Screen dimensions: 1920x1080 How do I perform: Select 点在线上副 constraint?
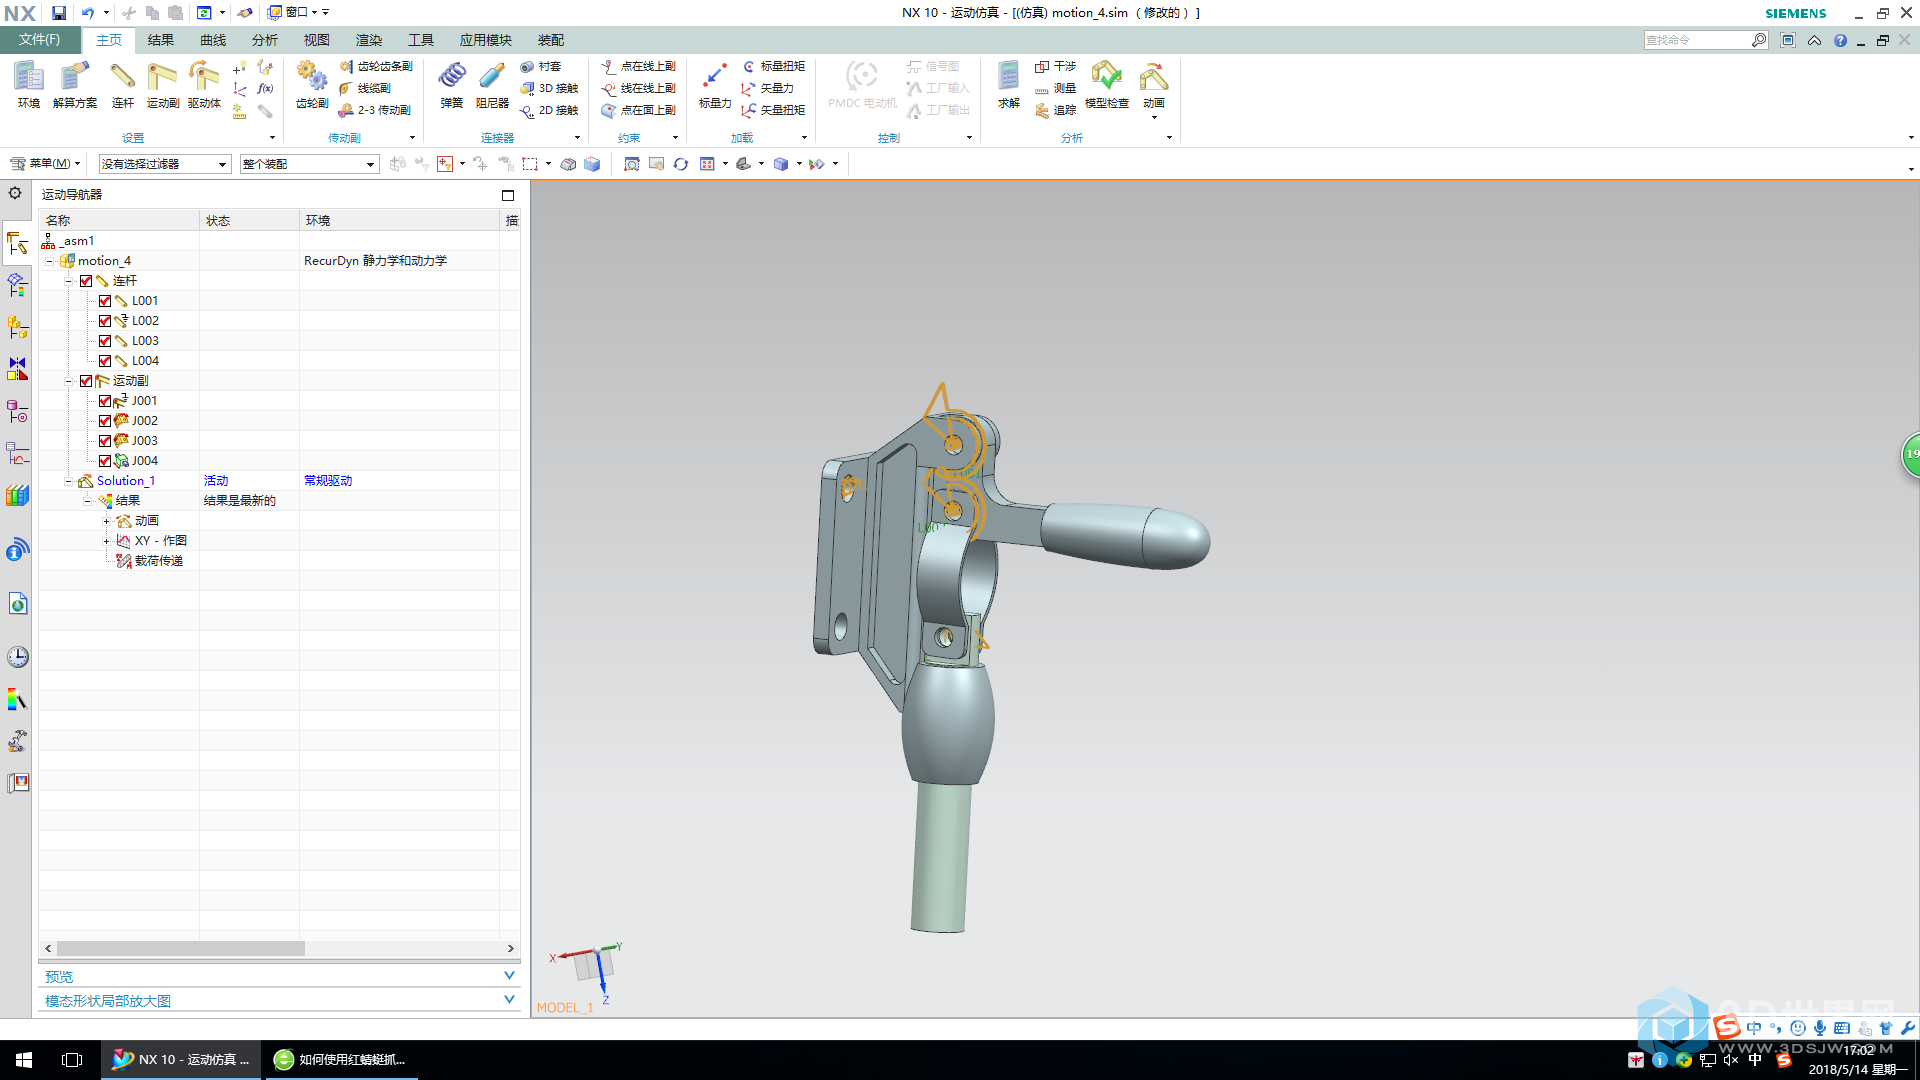[638, 66]
